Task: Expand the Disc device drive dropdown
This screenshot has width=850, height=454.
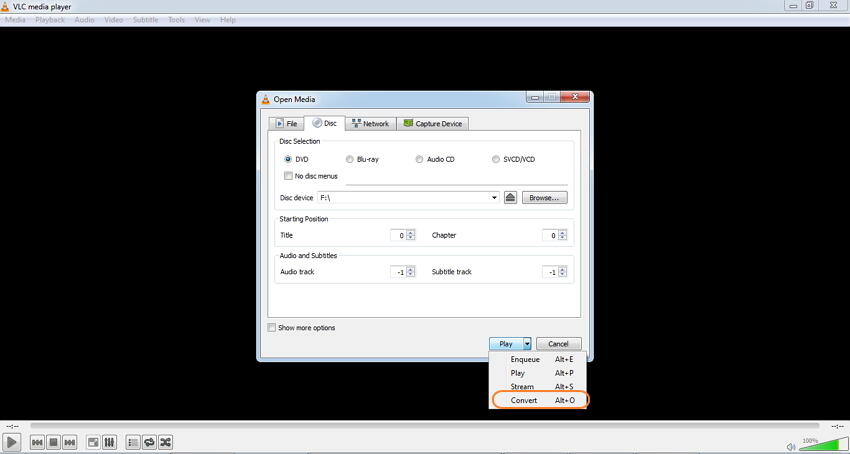Action: point(494,198)
